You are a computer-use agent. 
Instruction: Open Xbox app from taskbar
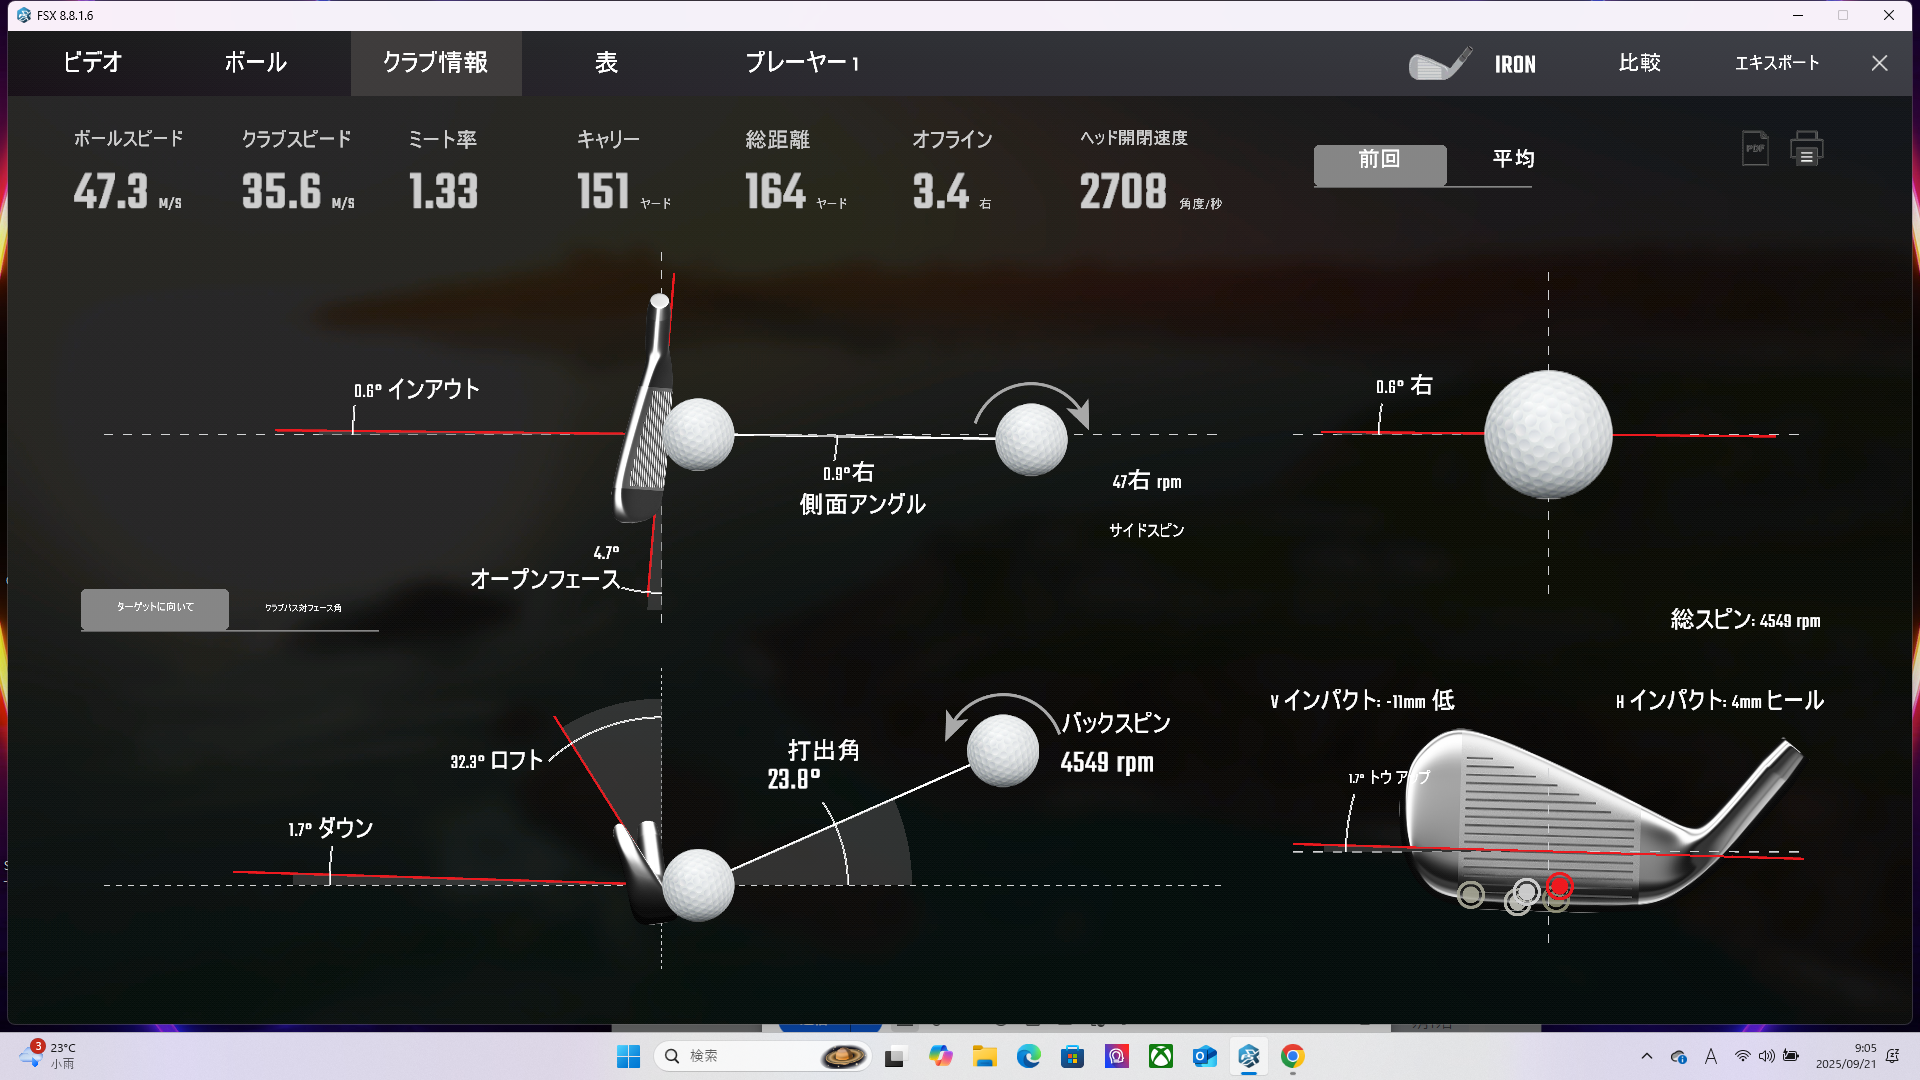(x=1160, y=1056)
